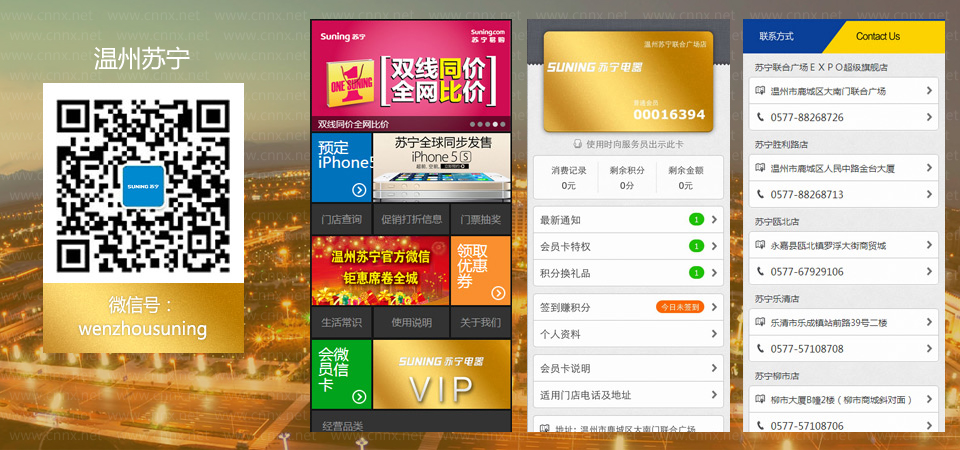Tap the 双线同价全网比价 top banner
The height and width of the screenshot is (450, 960).
click(x=411, y=76)
